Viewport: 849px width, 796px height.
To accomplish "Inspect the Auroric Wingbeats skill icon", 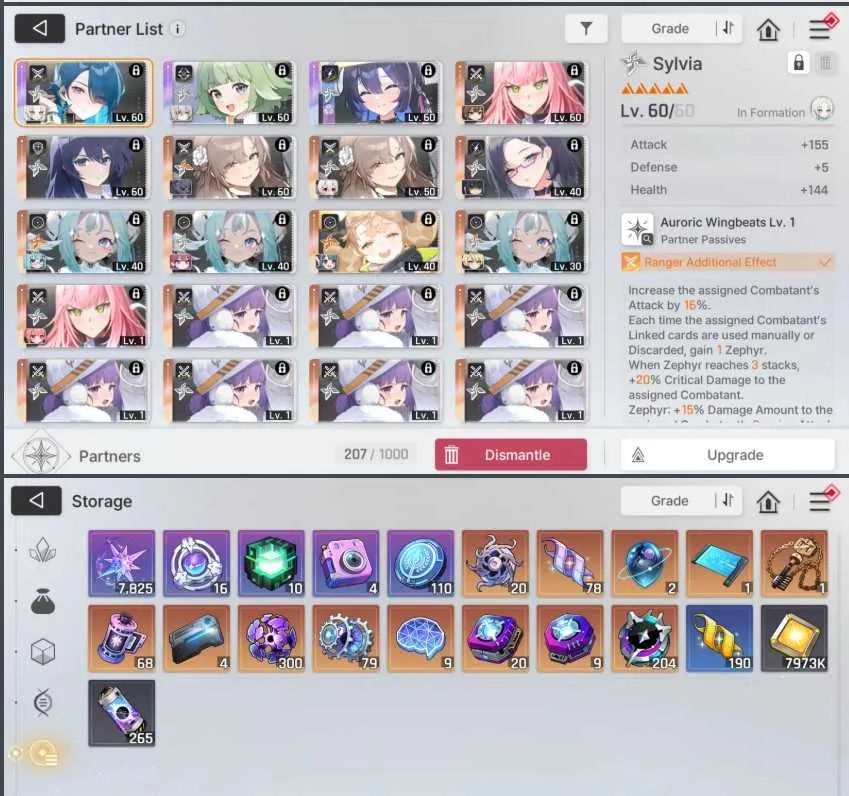I will click(x=637, y=230).
